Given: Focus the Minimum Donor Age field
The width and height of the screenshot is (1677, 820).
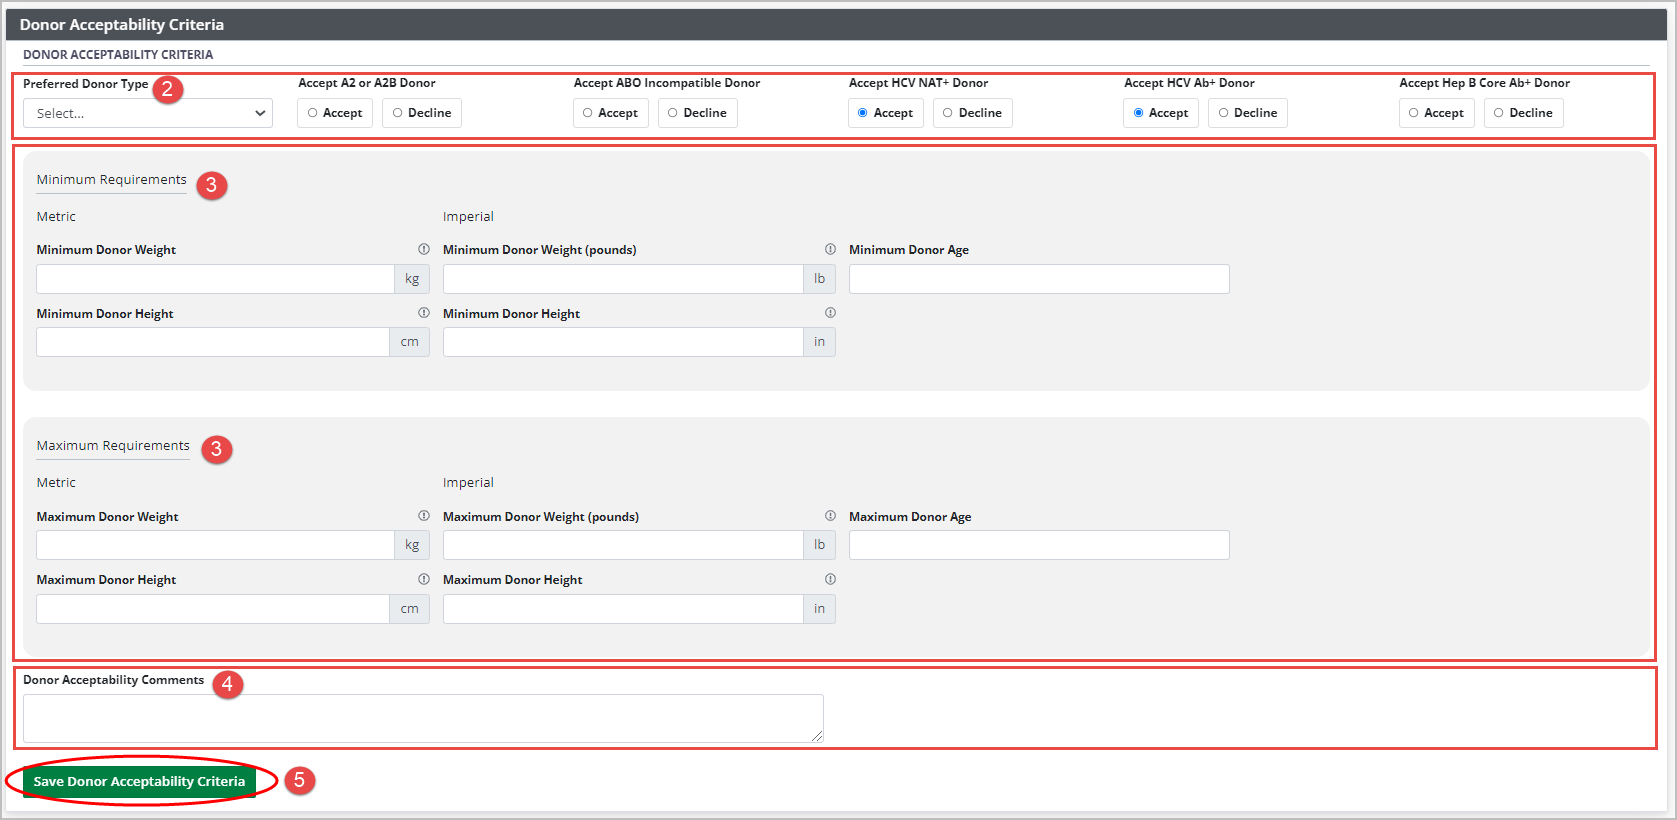Looking at the screenshot, I should [x=1038, y=279].
